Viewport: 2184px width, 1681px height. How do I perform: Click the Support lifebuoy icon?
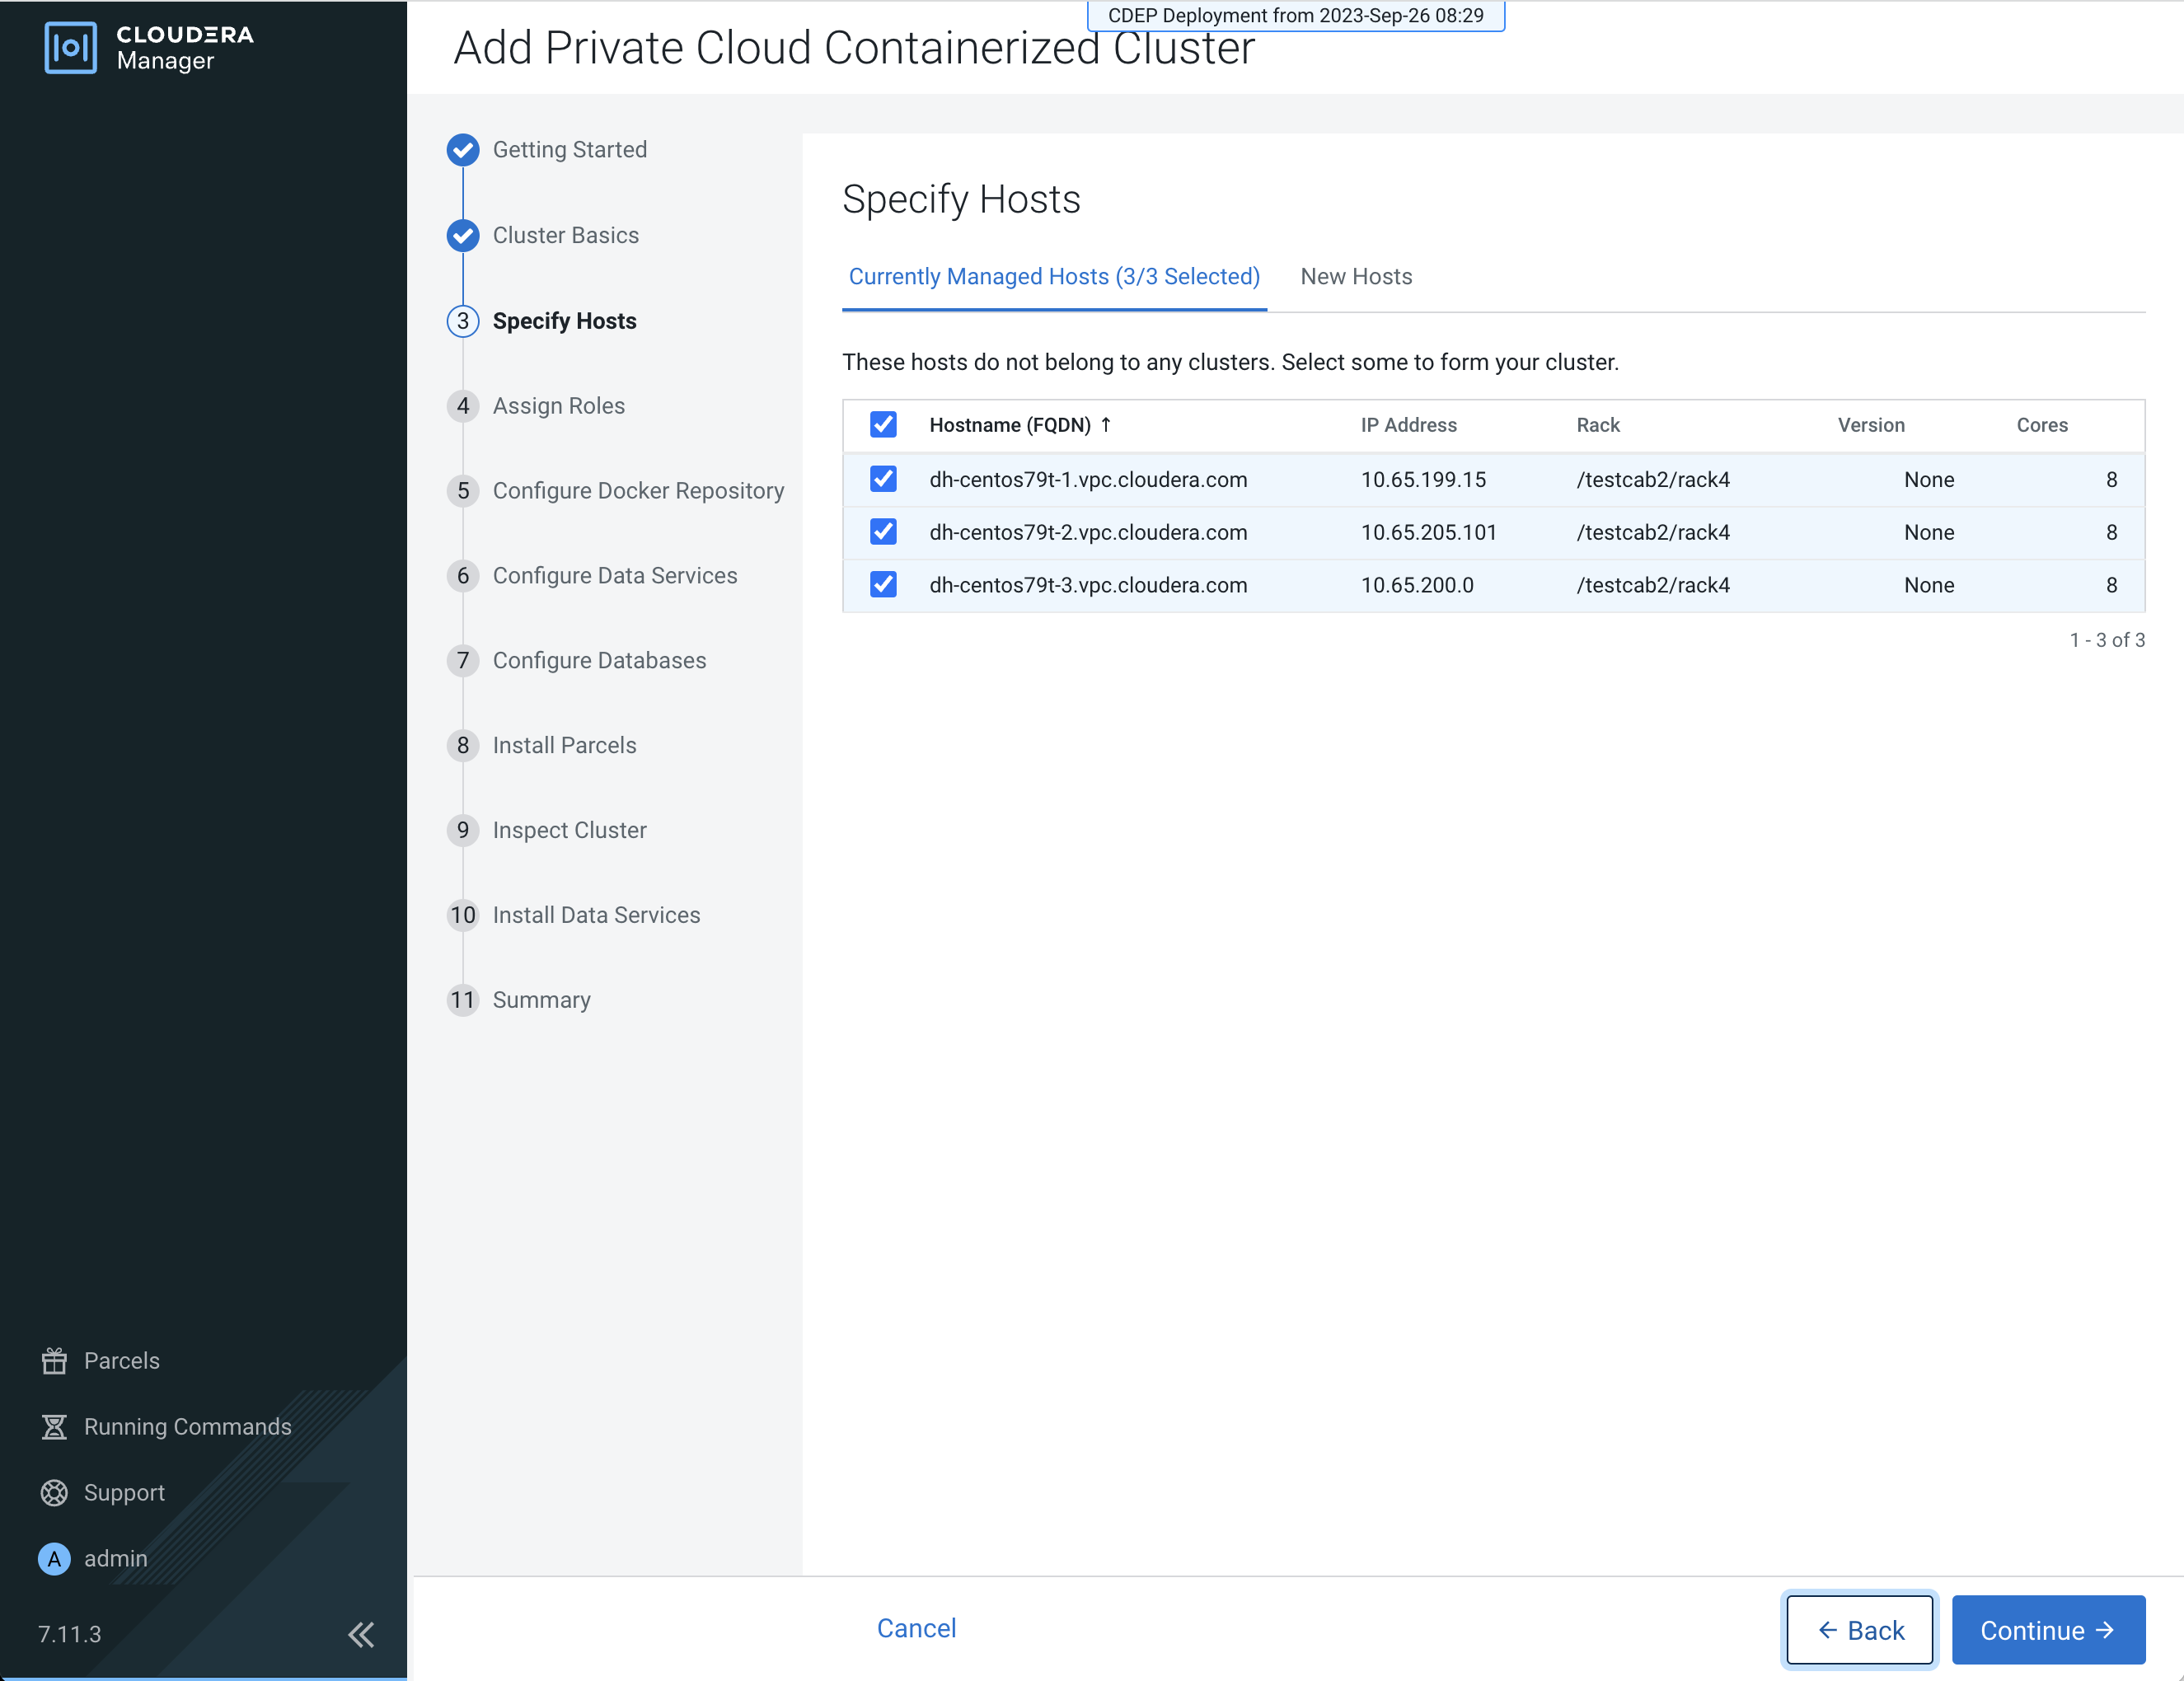[54, 1492]
